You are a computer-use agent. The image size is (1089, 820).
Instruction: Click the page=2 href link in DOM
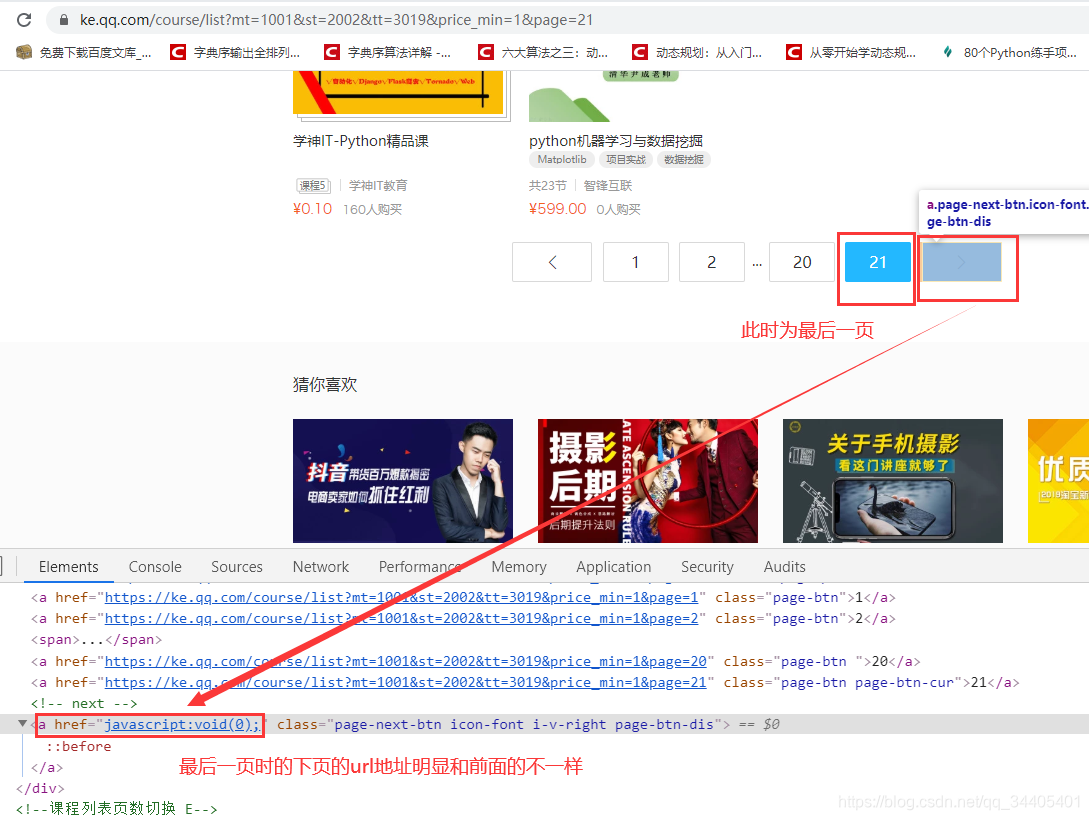click(401, 618)
